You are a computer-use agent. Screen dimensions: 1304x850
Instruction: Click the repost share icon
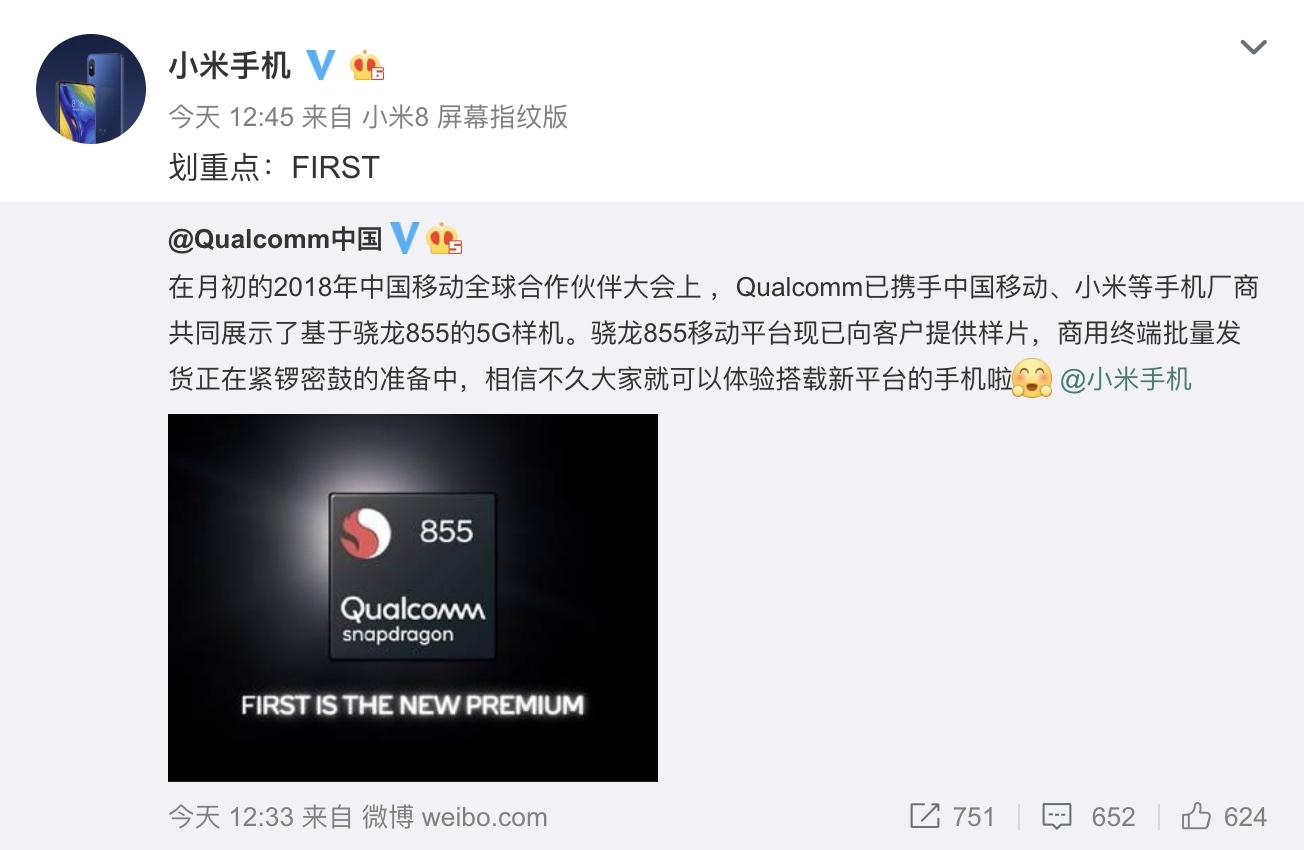click(x=925, y=817)
